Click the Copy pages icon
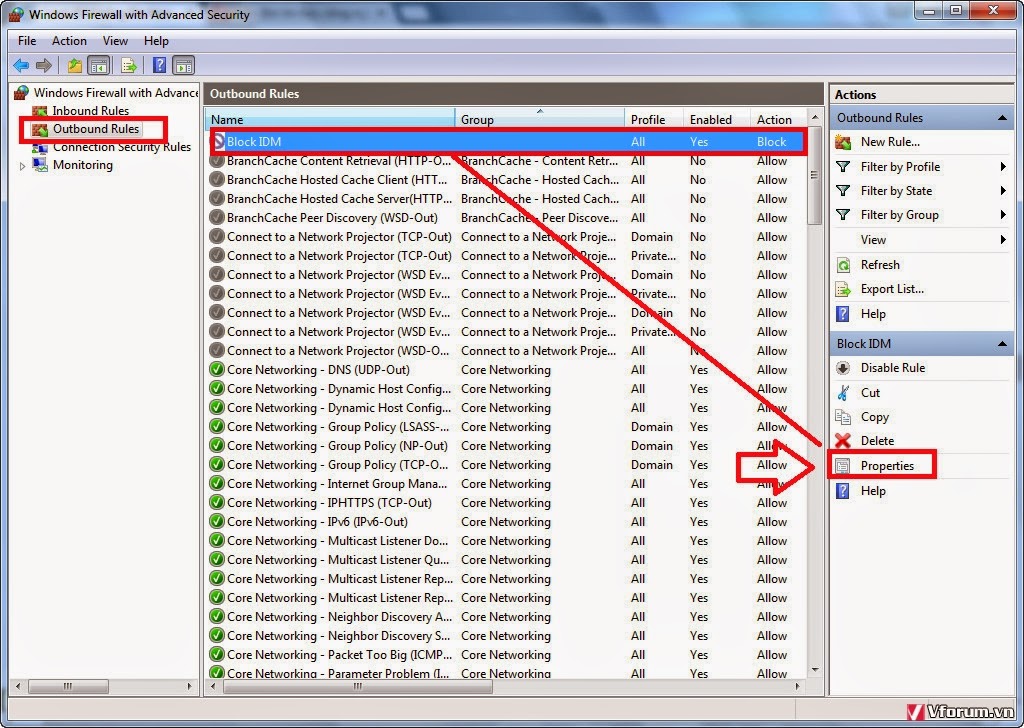Screen dimensions: 1024x728 843,417
